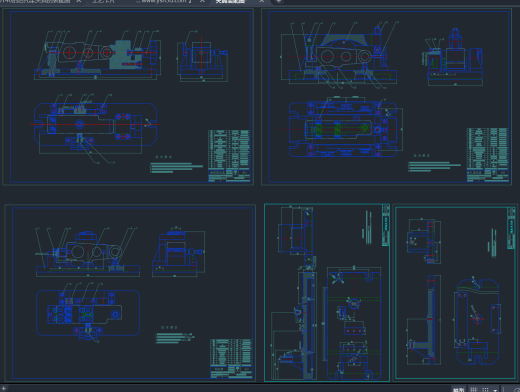Close the first, partly cut-off drawing tab
This screenshot has height=392, width=520.
click(x=79, y=1)
